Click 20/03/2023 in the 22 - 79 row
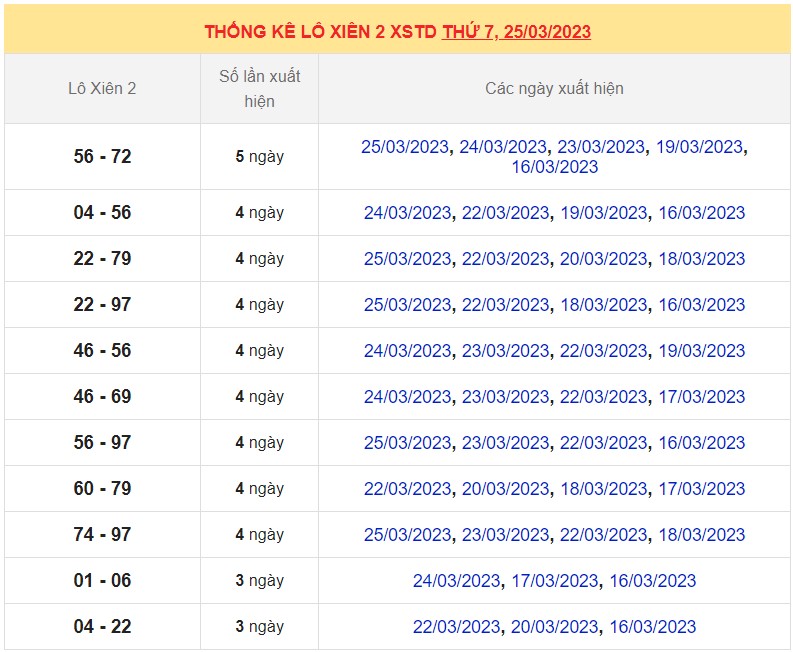Screen dimensions: 793x652 [603, 259]
